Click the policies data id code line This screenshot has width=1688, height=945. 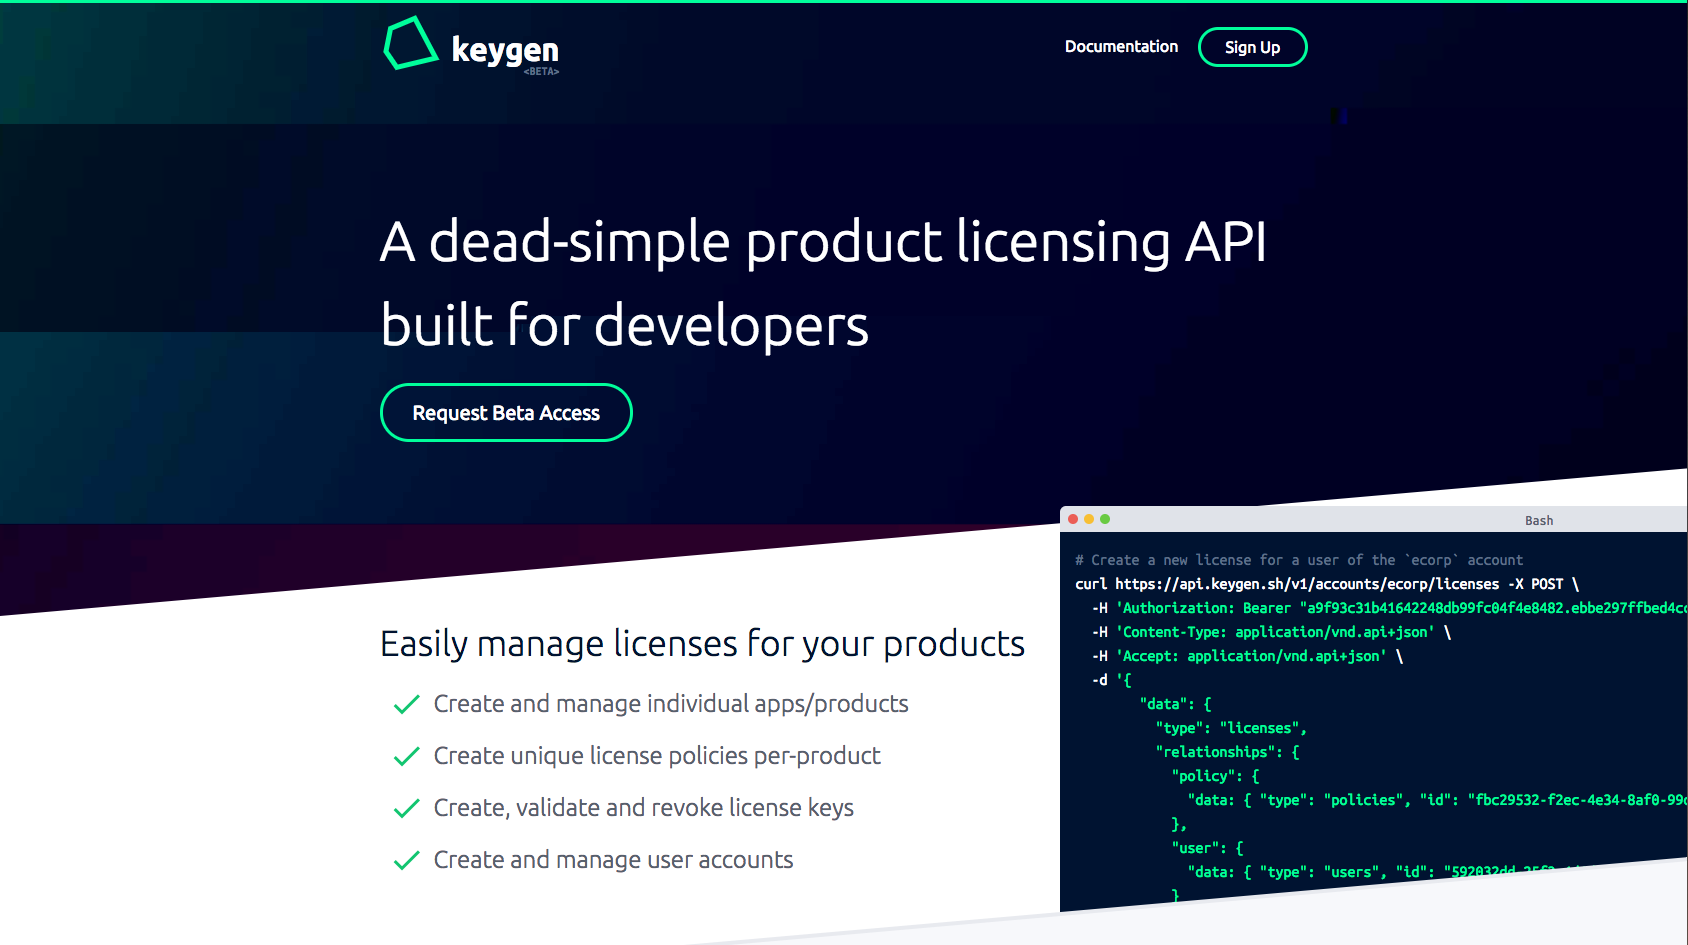(1437, 800)
